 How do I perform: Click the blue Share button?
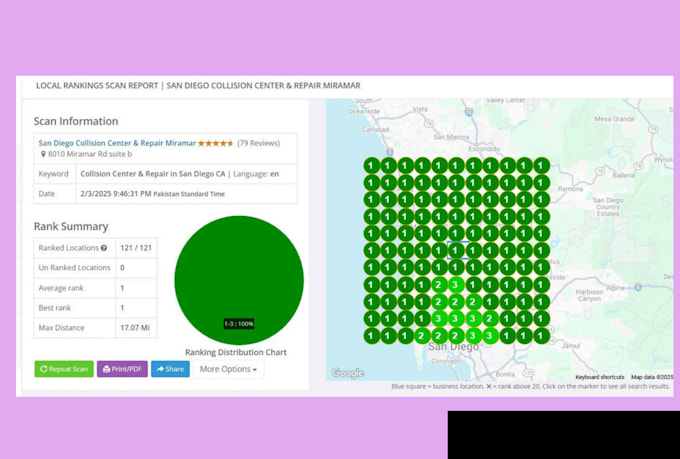pyautogui.click(x=170, y=369)
